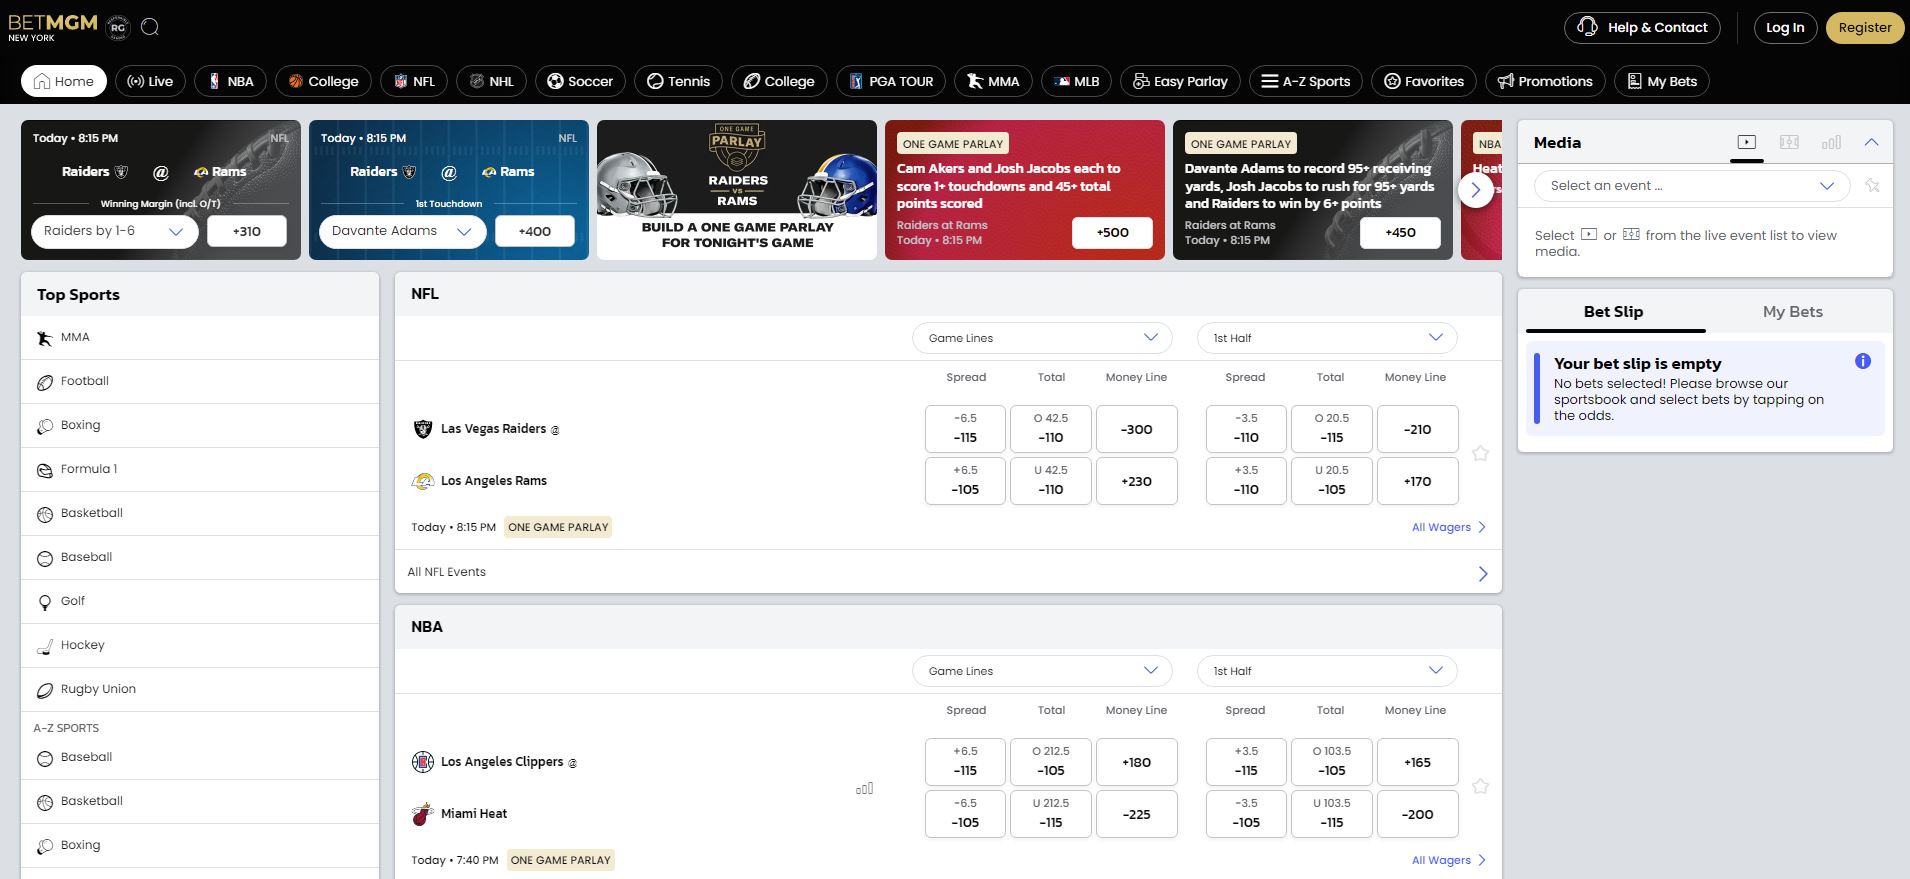
Task: Toggle the favorite star beside Select an event
Action: (1873, 186)
